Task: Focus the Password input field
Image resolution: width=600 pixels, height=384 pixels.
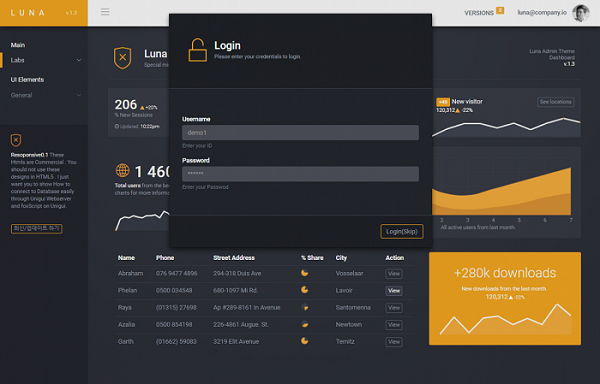Action: [x=300, y=174]
